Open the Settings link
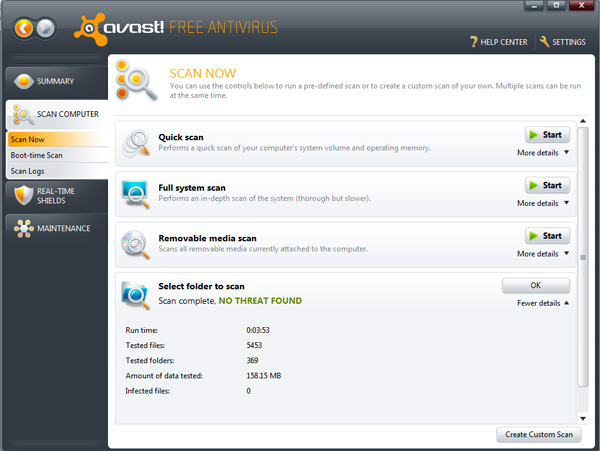 [x=562, y=42]
